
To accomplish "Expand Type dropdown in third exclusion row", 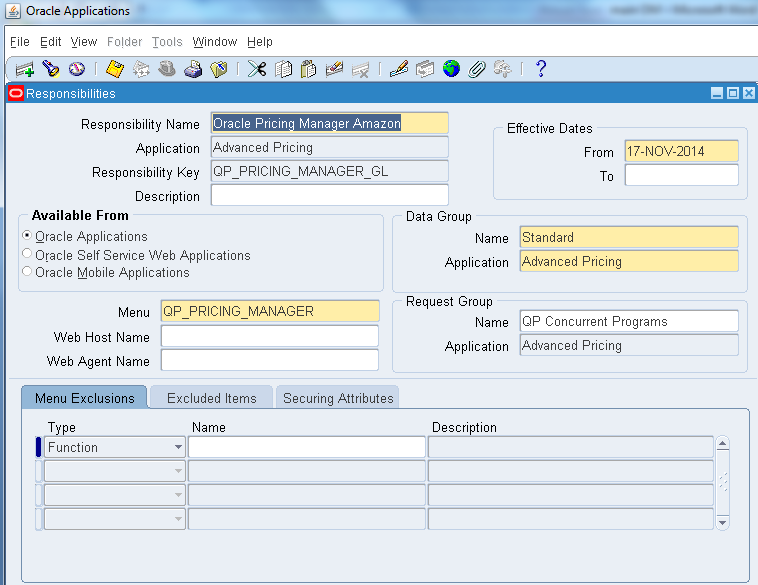I will (178, 495).
